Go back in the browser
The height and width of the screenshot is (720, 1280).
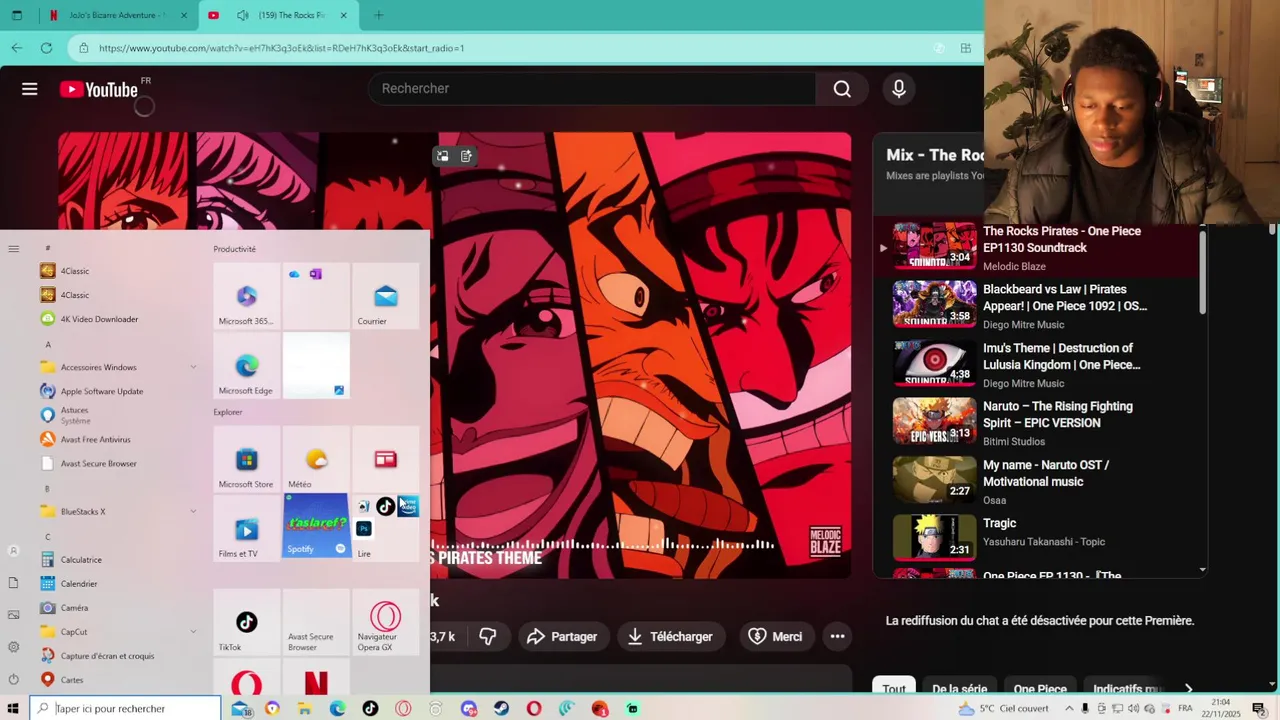17,48
